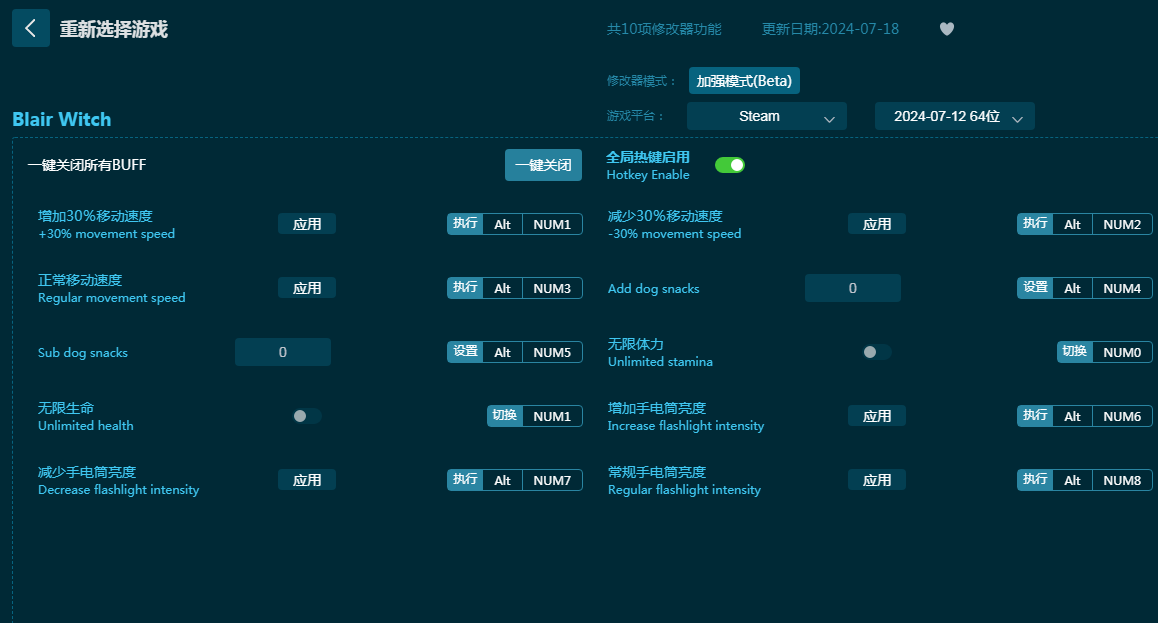Click the 更新日期:2024-07-18 text
The image size is (1158, 623).
point(830,29)
